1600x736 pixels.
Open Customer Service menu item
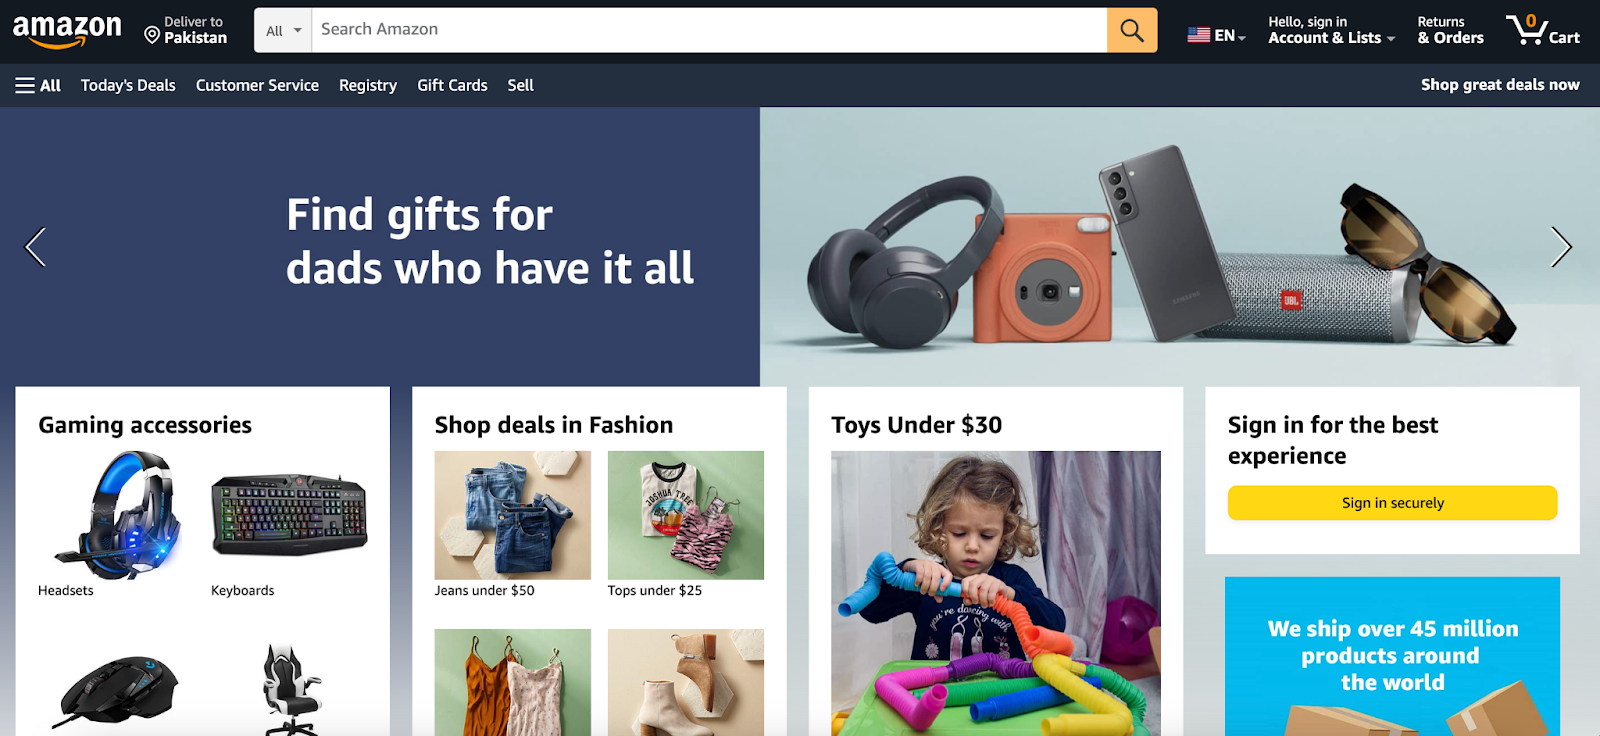tap(257, 85)
